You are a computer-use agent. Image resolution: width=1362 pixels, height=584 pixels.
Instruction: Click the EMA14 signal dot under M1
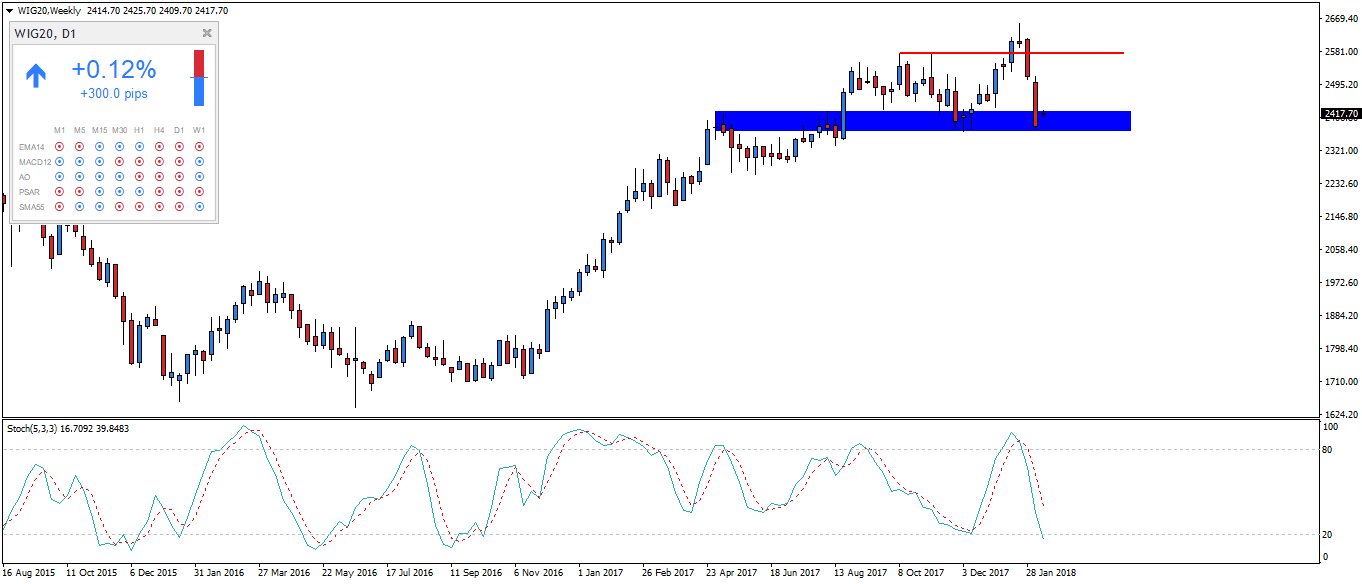[x=59, y=146]
